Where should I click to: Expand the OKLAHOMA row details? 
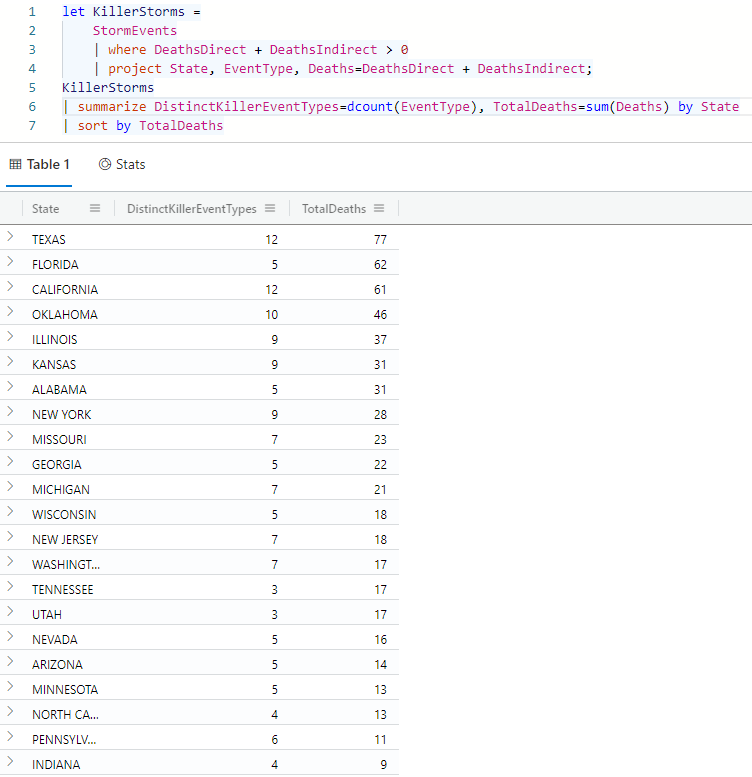[x=10, y=312]
